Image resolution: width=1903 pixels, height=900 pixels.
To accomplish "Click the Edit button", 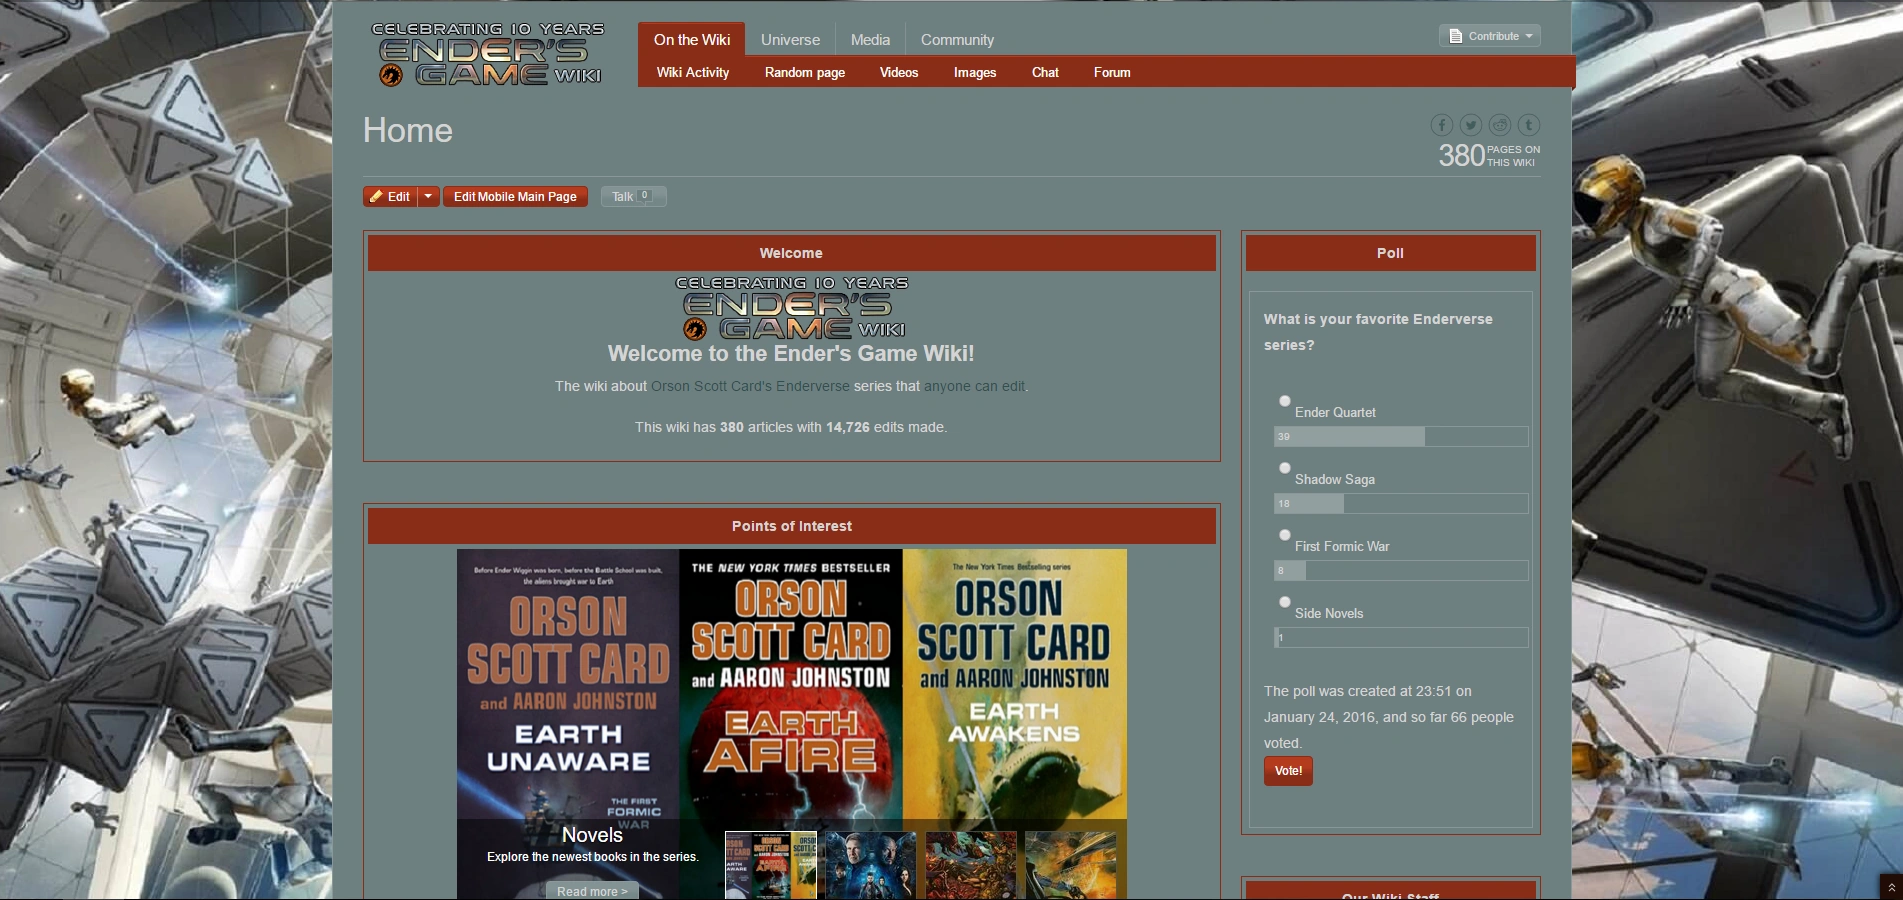I will [390, 197].
